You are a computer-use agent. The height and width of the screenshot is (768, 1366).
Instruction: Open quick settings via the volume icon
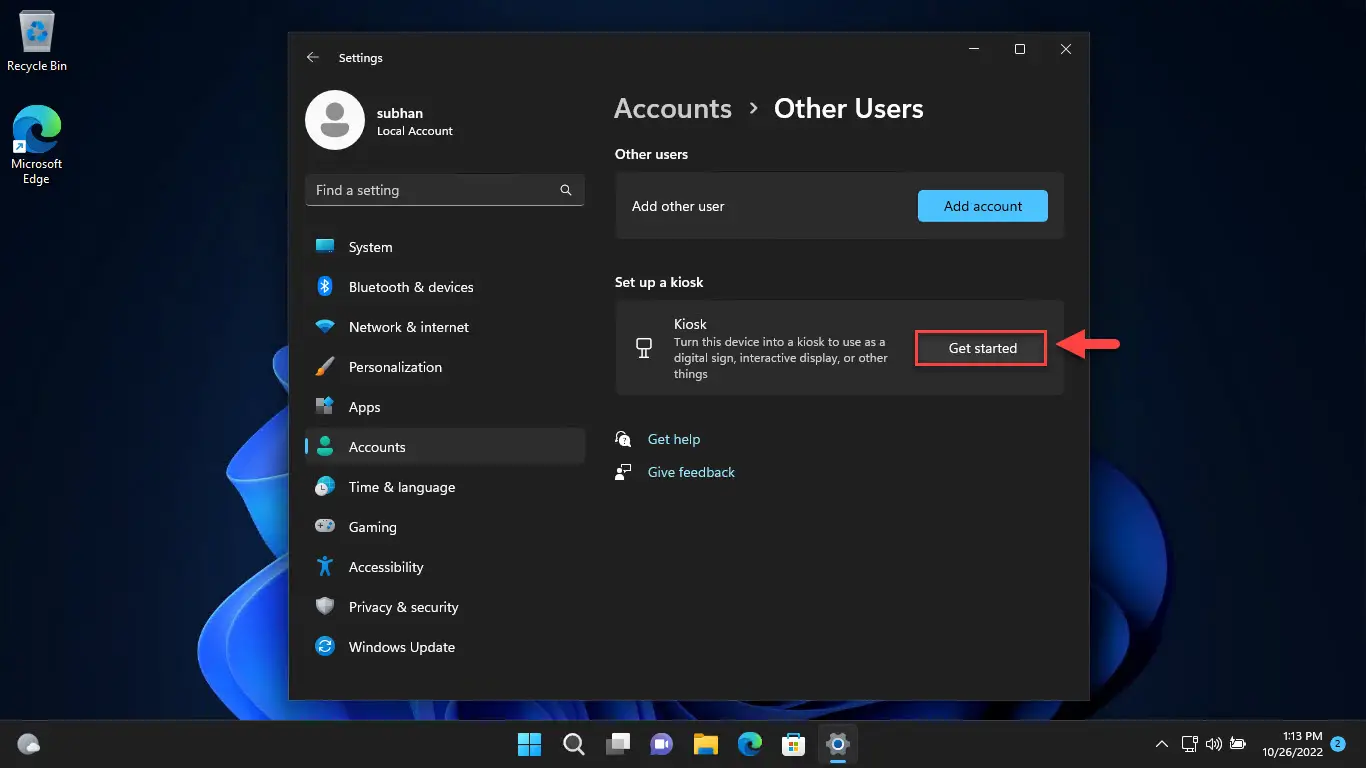tap(1214, 744)
